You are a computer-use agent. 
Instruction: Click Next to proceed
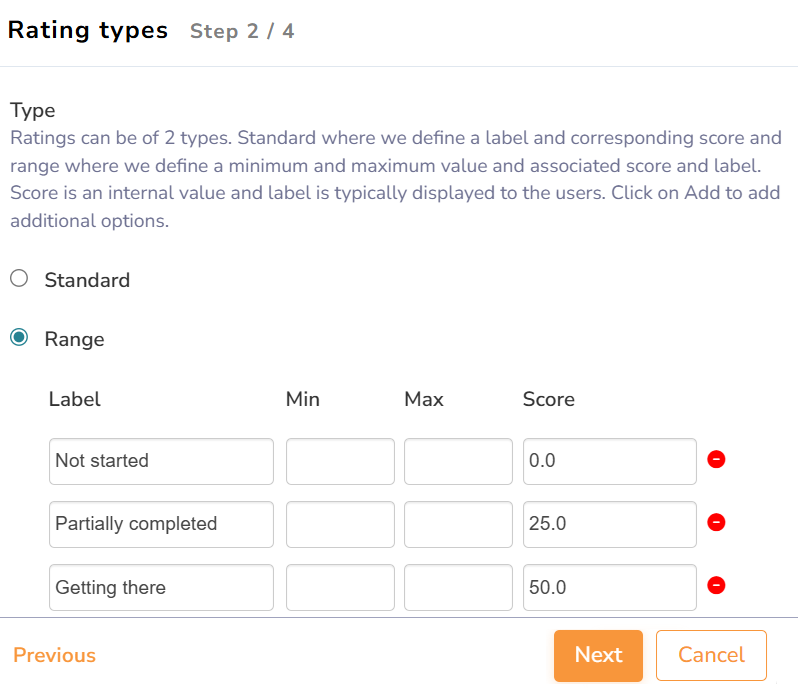pyautogui.click(x=598, y=655)
